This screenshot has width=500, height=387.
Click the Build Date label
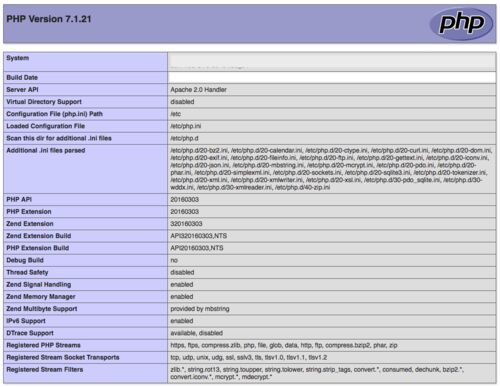coord(22,77)
